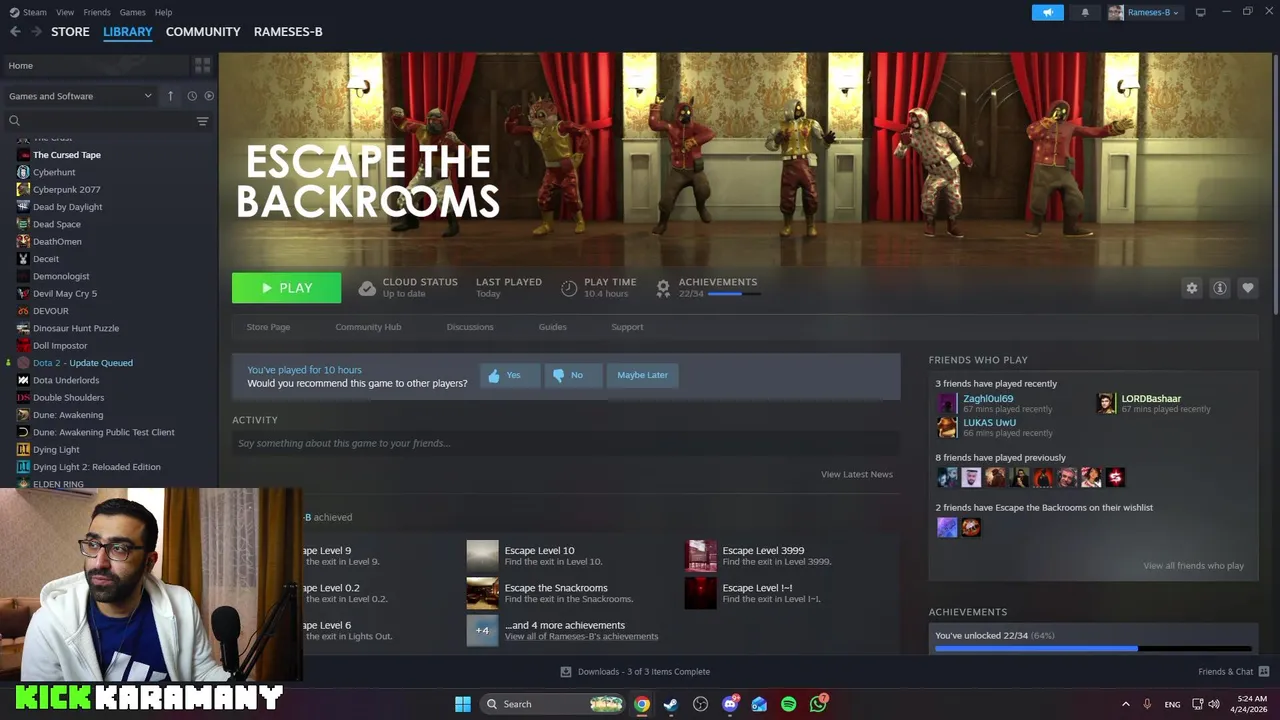Recommend the game with Yes
The width and height of the screenshot is (1280, 720).
click(510, 375)
